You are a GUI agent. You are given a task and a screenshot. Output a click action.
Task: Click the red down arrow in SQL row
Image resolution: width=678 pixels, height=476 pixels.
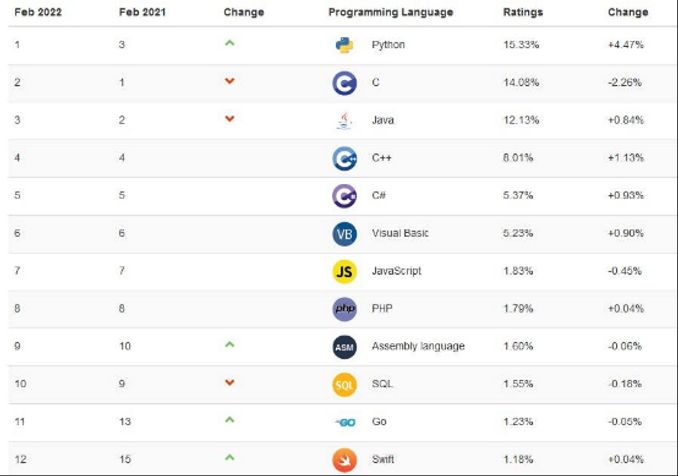230,382
